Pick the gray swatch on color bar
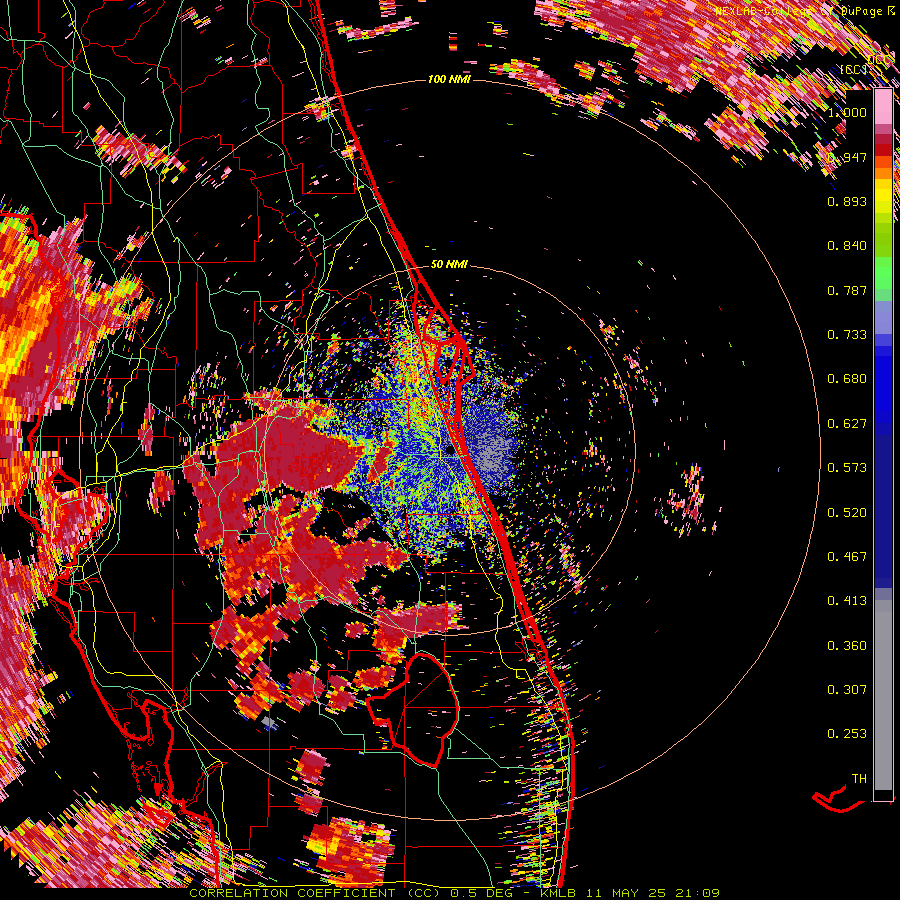The width and height of the screenshot is (900, 900). click(883, 695)
